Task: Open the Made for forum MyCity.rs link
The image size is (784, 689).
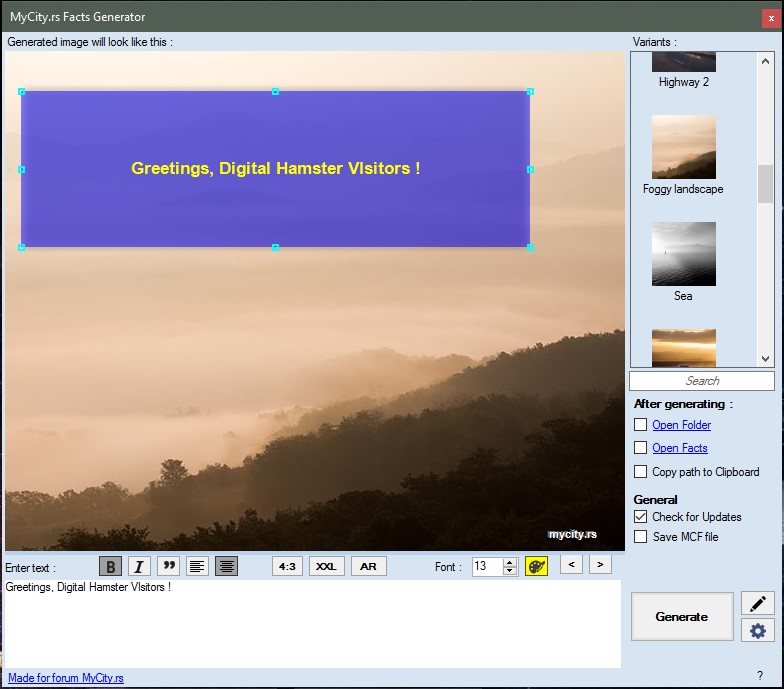Action: click(x=66, y=678)
